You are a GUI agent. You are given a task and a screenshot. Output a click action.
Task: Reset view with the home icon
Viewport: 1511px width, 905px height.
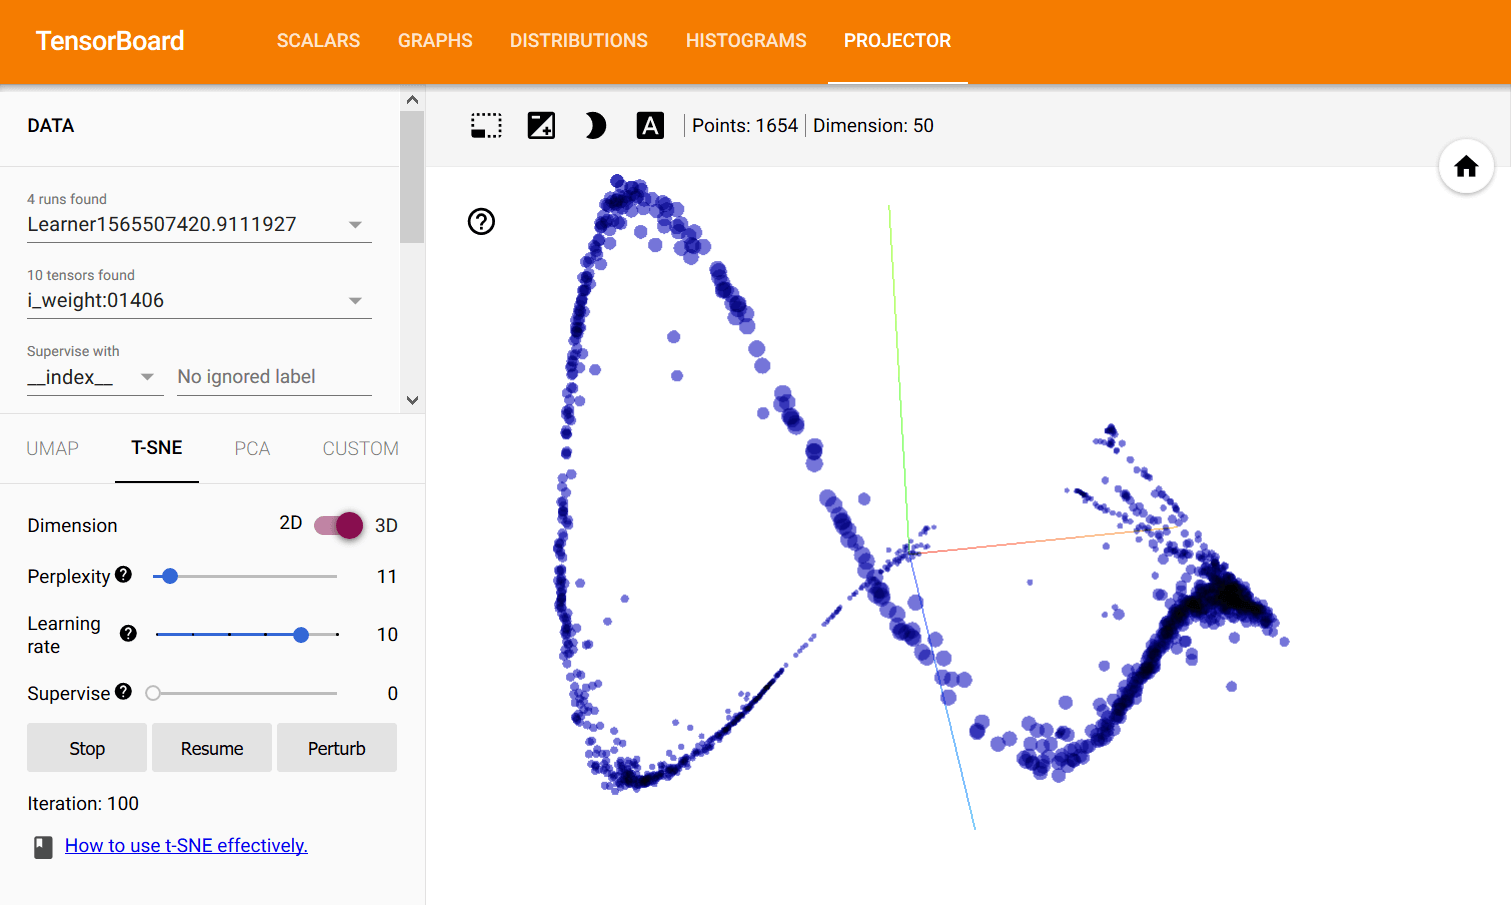[x=1466, y=166]
